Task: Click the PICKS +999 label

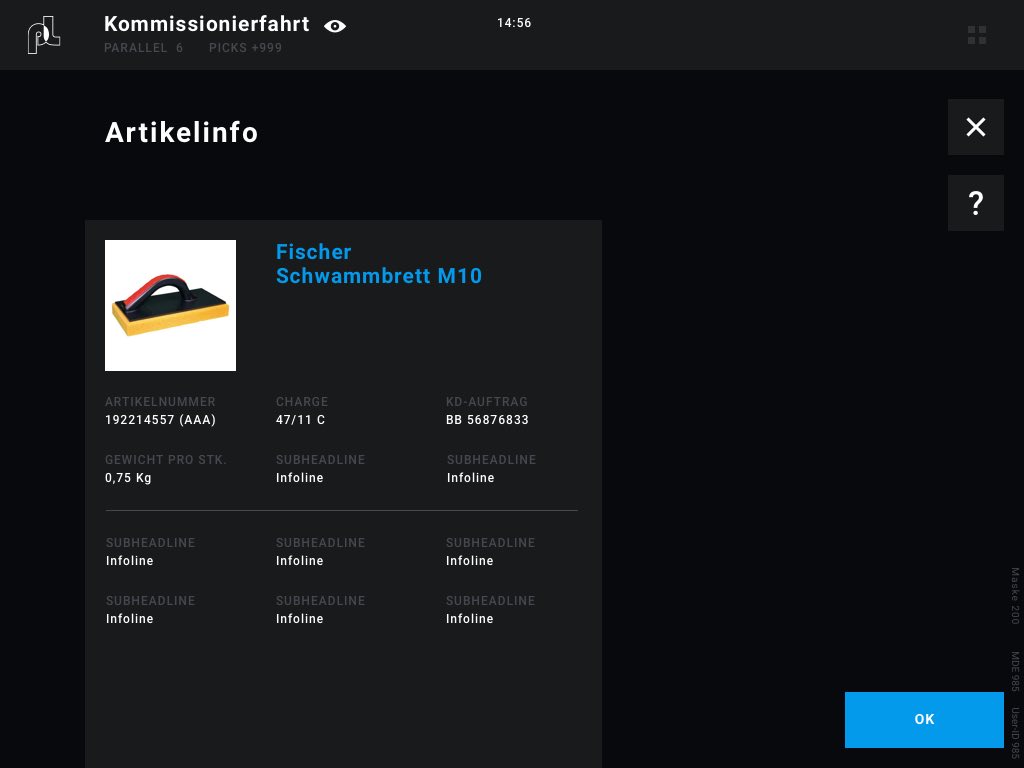Action: tap(246, 48)
